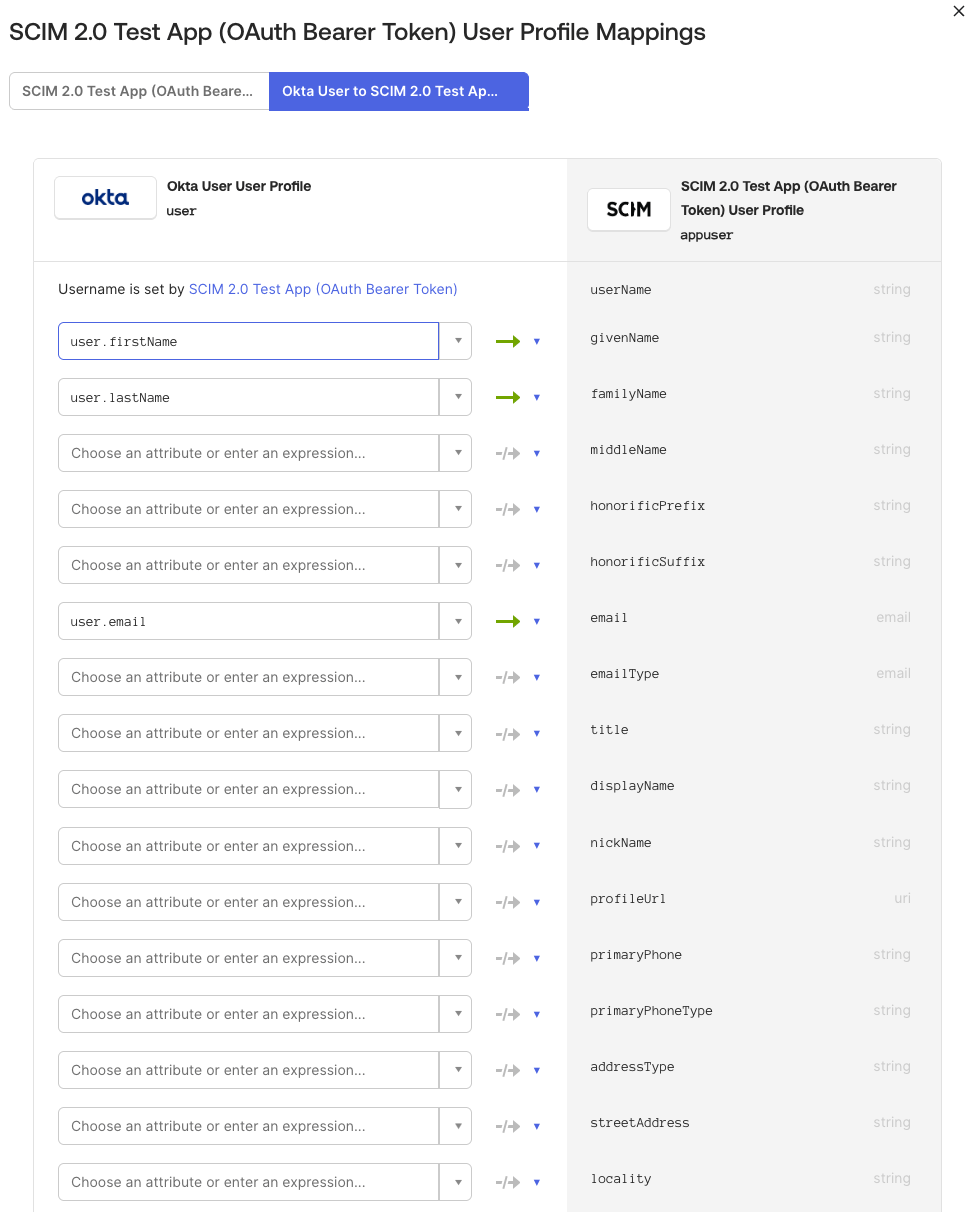
Task: Click the givenName attribute label
Action: tap(625, 338)
